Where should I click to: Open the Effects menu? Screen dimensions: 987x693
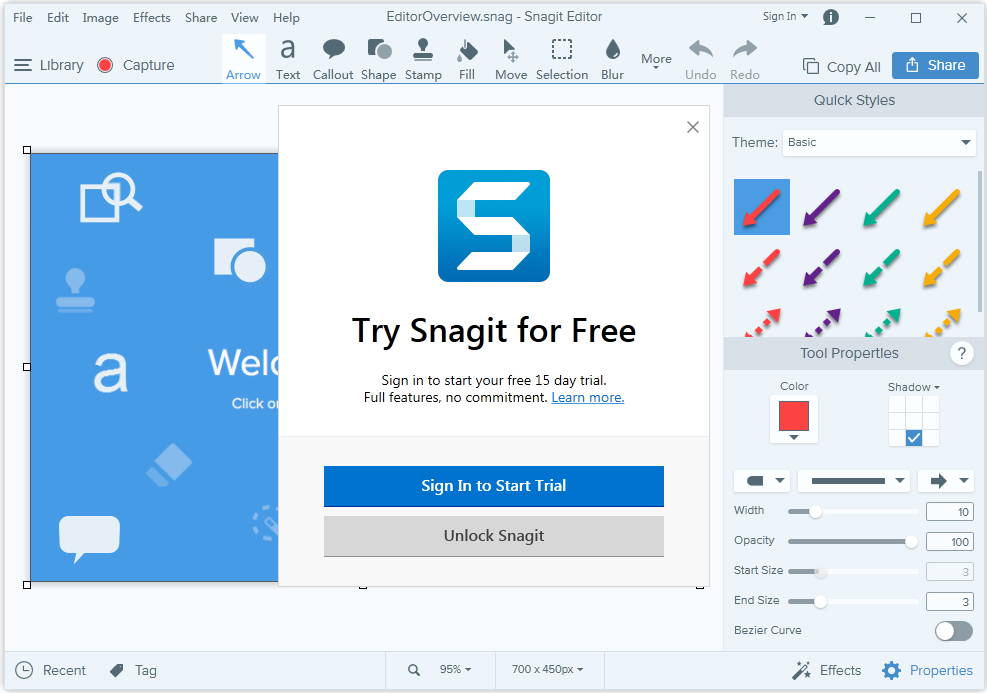point(152,18)
